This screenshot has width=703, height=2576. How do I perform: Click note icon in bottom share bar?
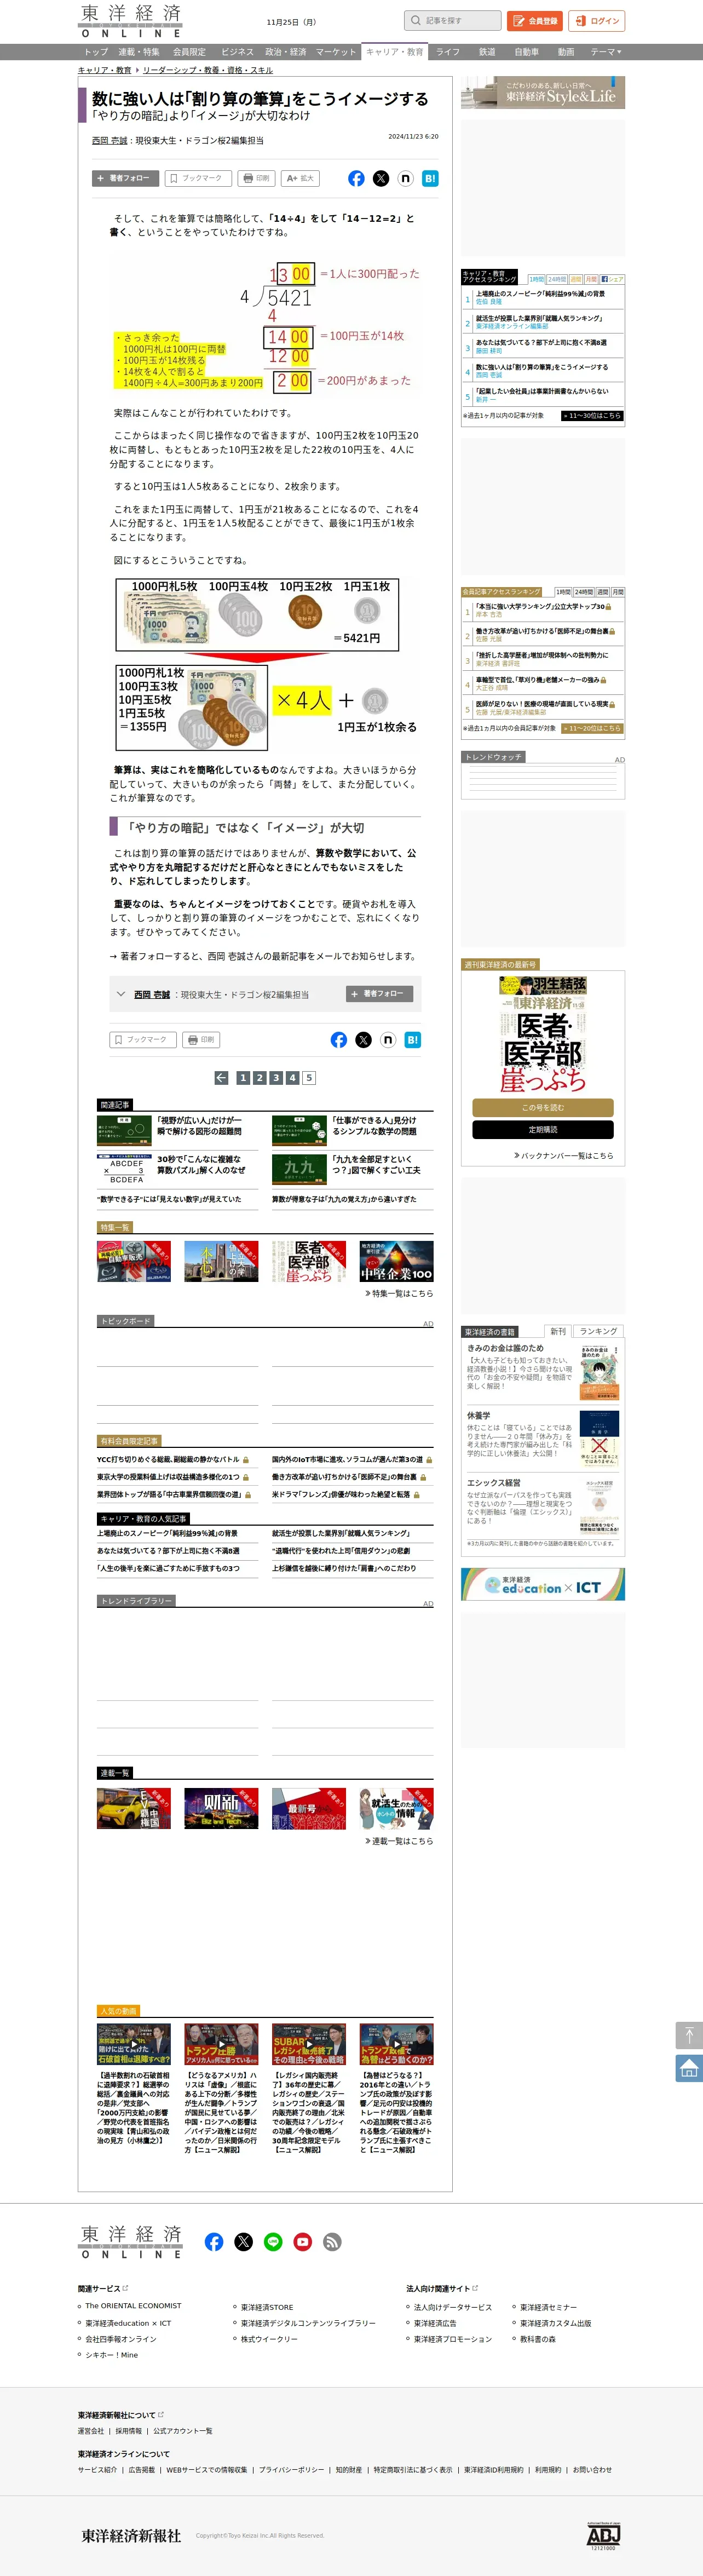388,1040
